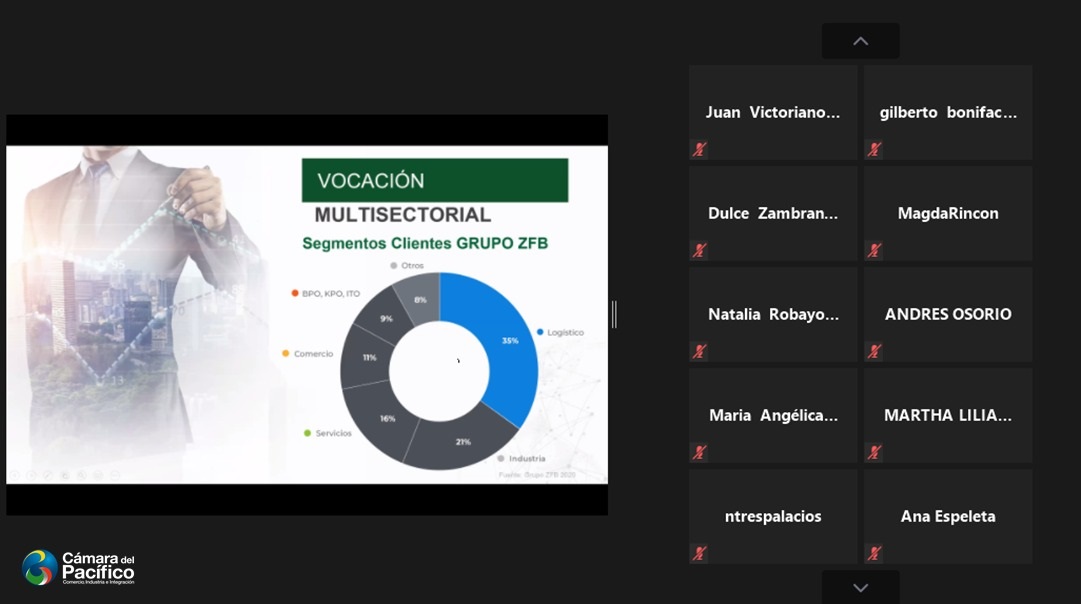Show more participants with the down chevron

[x=860, y=587]
